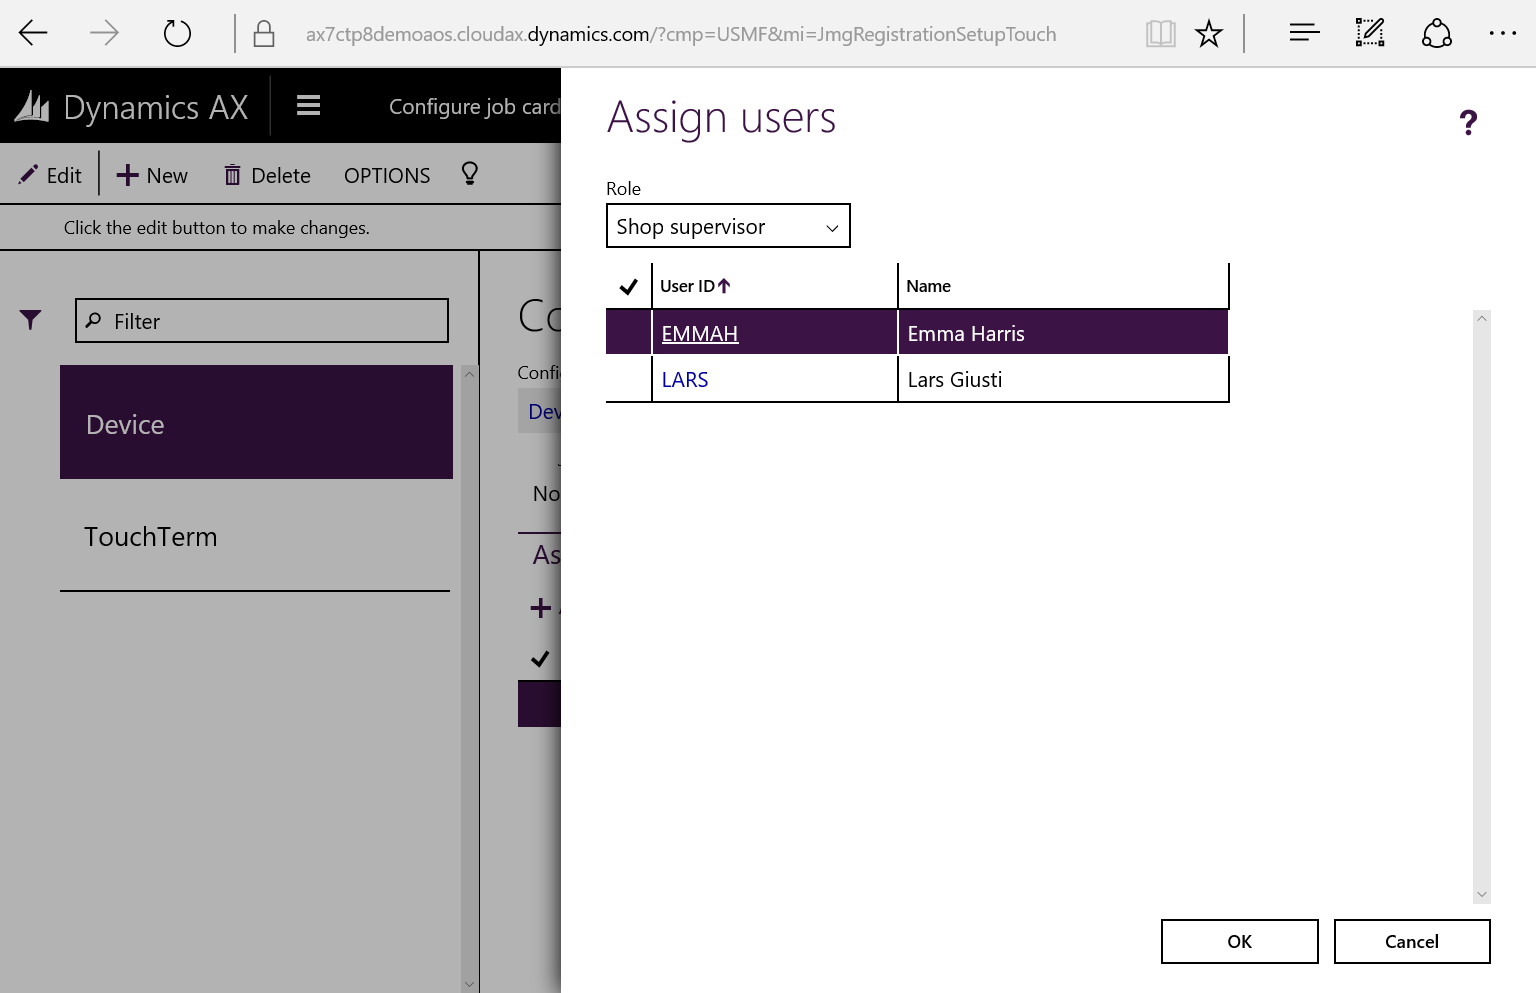Click the Edit toolbar button
Screen dimensions: 1536x993
tap(50, 175)
